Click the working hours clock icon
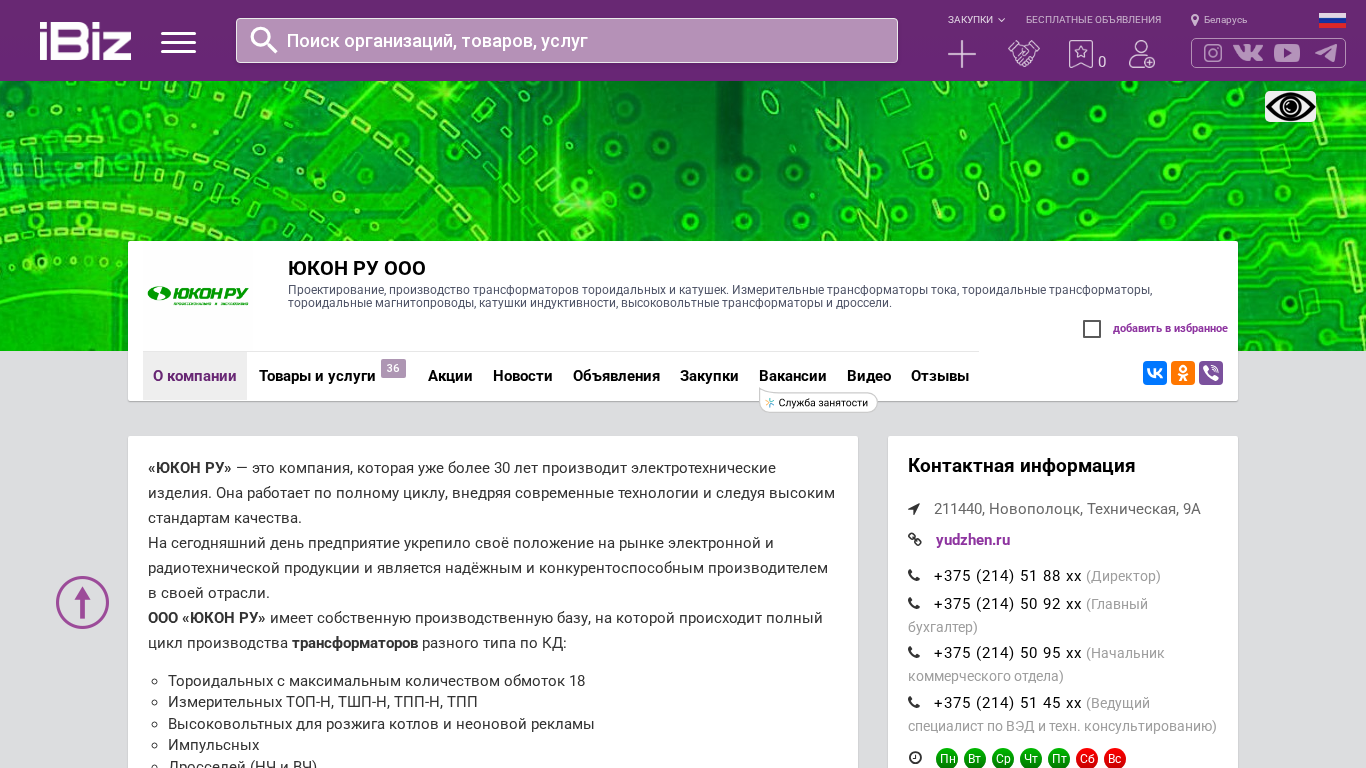 [x=915, y=758]
